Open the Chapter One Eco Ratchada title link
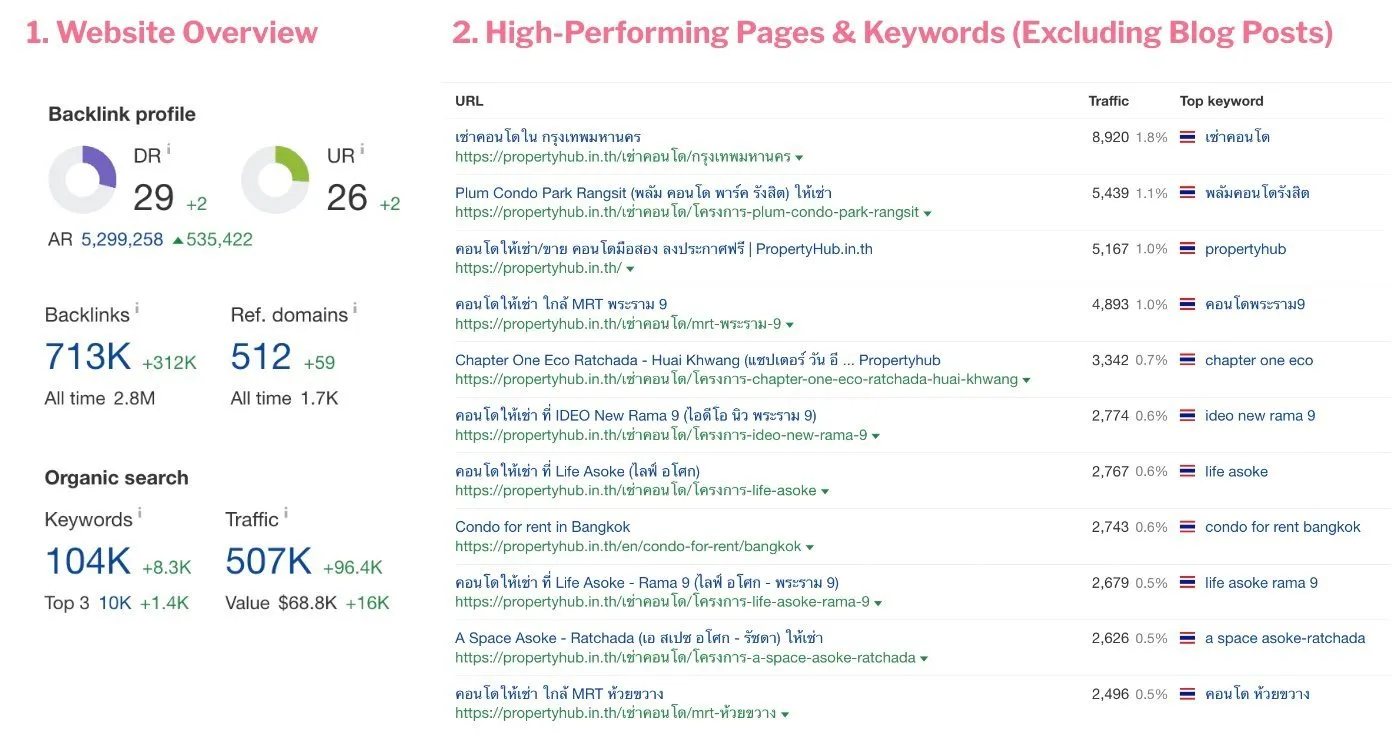The image size is (1398, 754). coord(698,360)
